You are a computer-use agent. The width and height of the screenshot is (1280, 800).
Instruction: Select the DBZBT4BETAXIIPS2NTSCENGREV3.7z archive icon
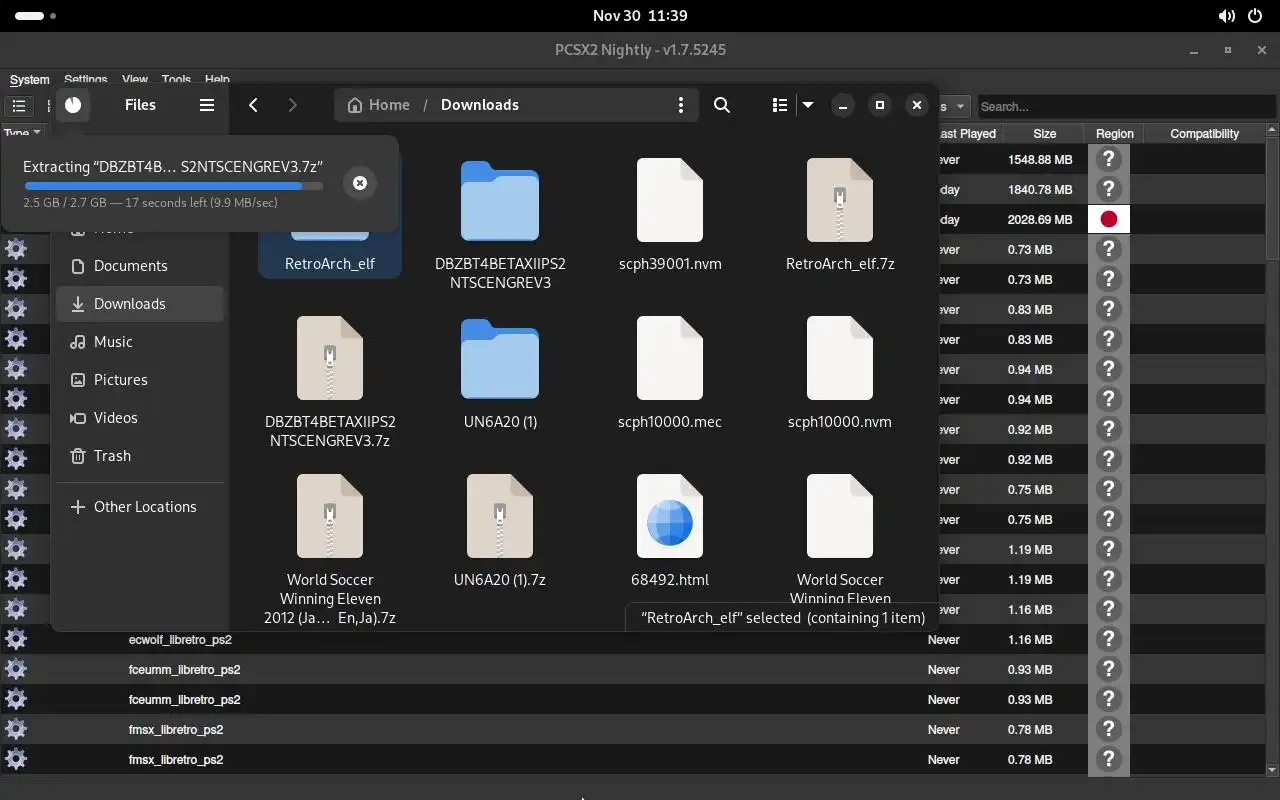[330, 358]
